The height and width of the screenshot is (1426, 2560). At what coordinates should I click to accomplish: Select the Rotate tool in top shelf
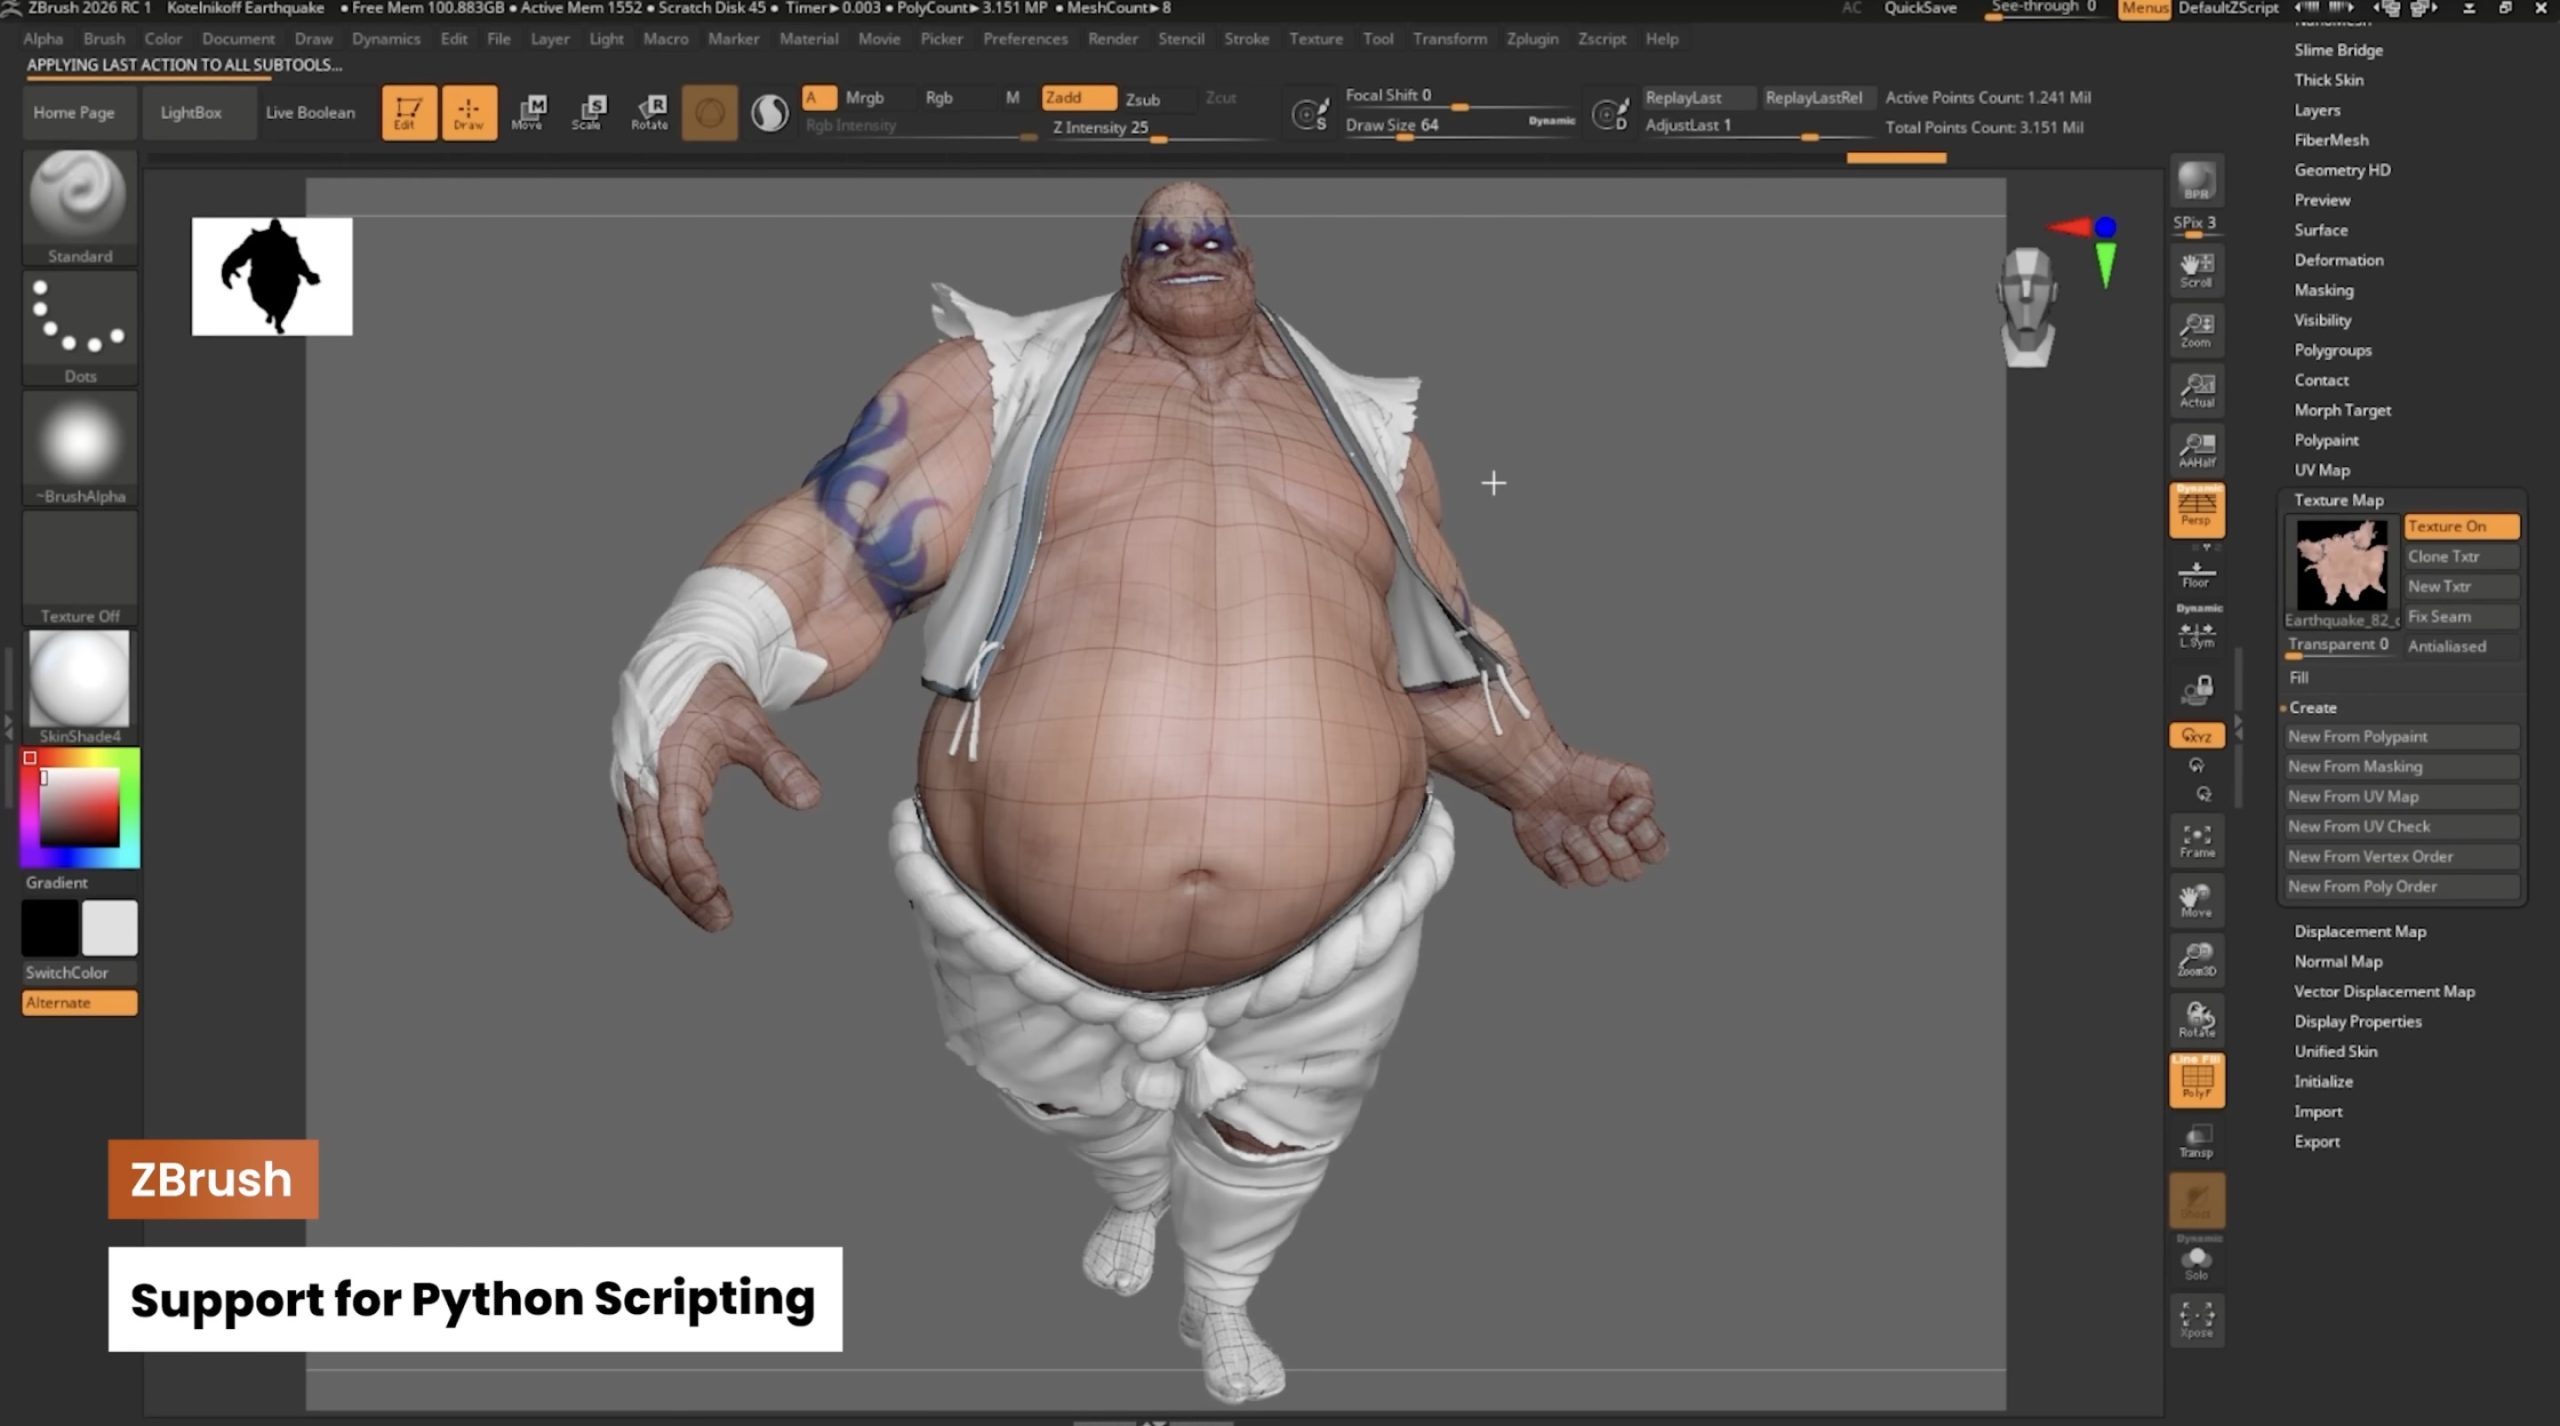click(x=650, y=111)
